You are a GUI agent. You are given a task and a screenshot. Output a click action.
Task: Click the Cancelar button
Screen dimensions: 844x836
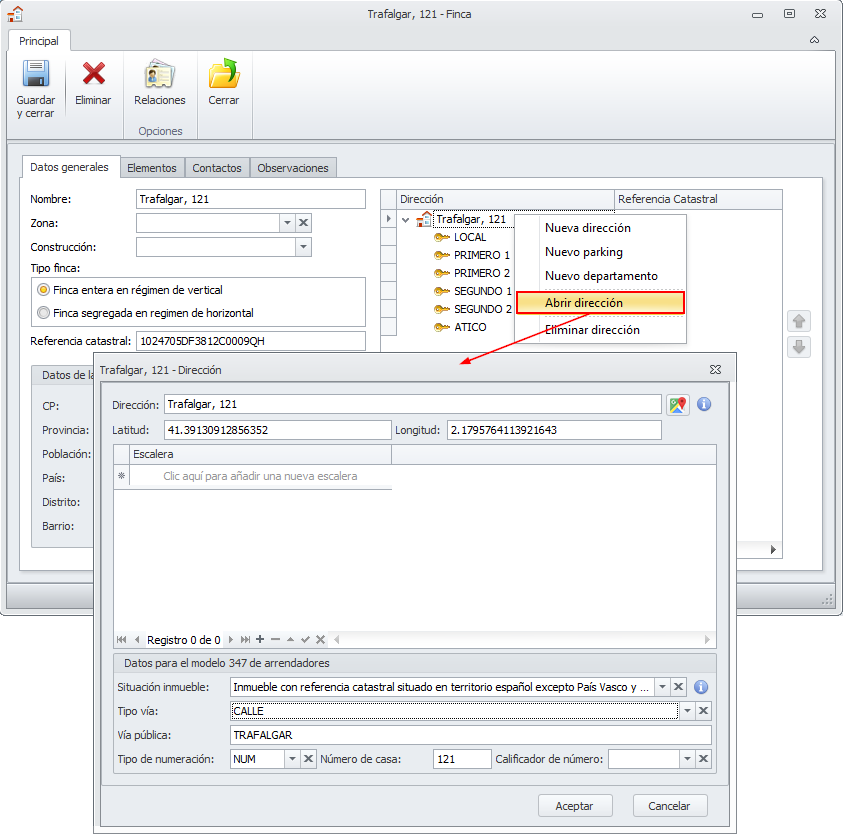point(670,806)
